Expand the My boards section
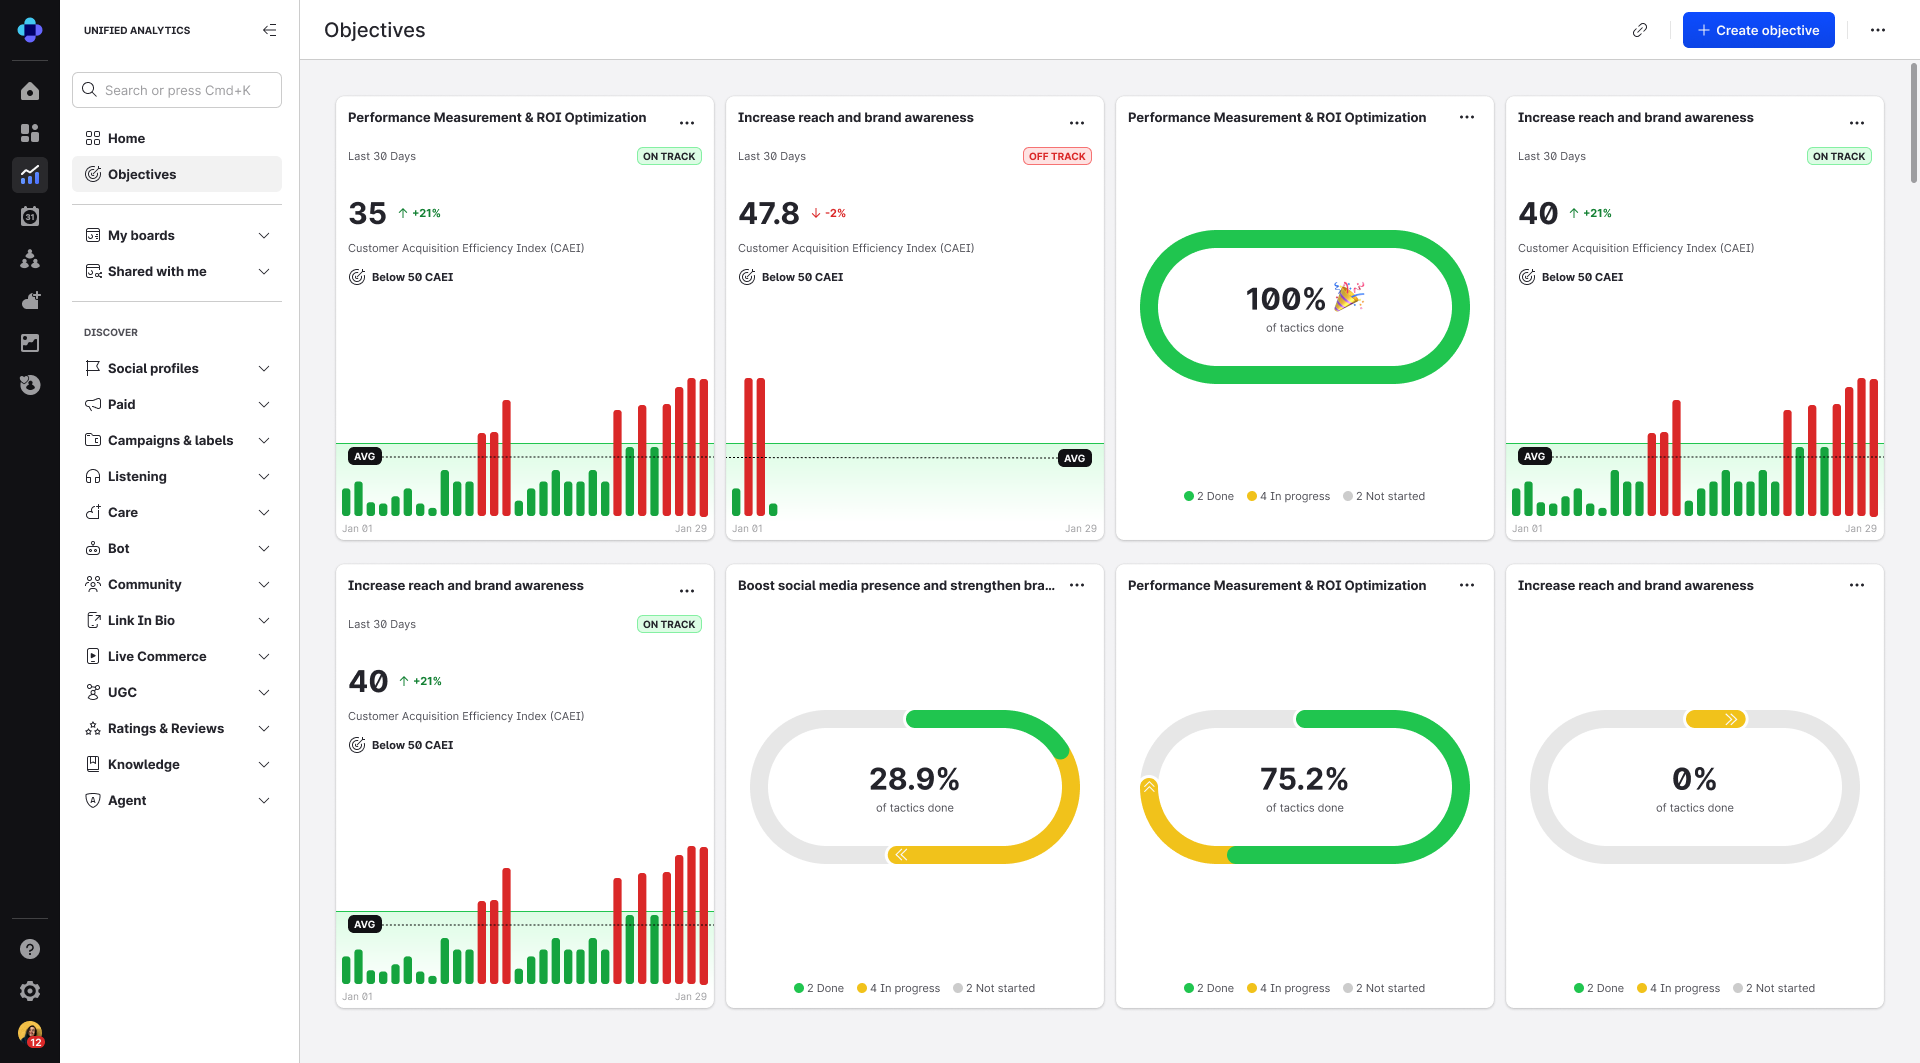 point(142,235)
